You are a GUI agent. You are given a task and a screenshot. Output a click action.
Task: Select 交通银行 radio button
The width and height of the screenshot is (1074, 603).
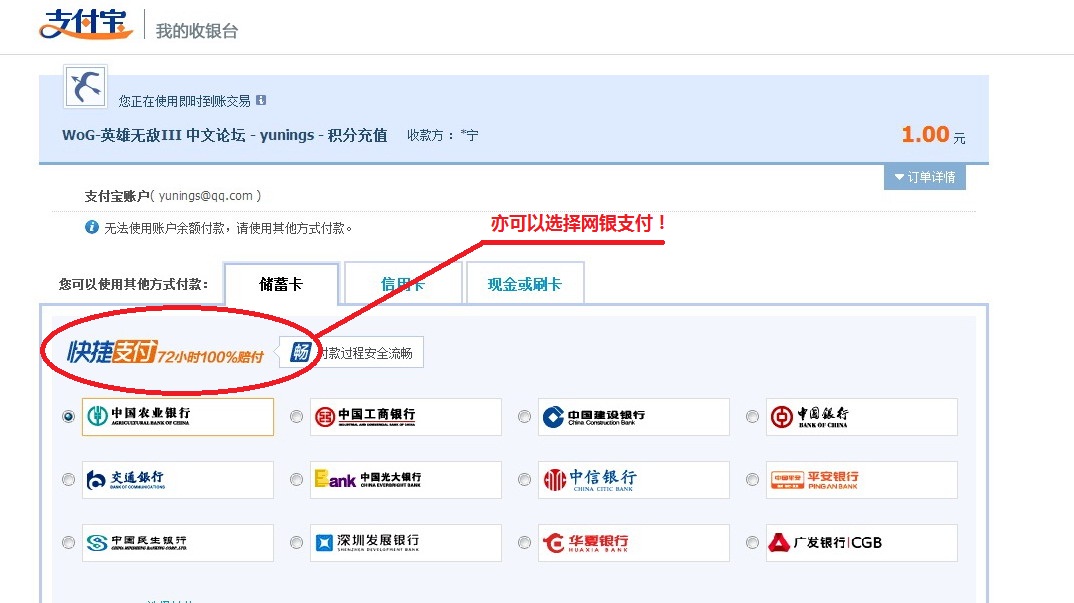coord(68,480)
